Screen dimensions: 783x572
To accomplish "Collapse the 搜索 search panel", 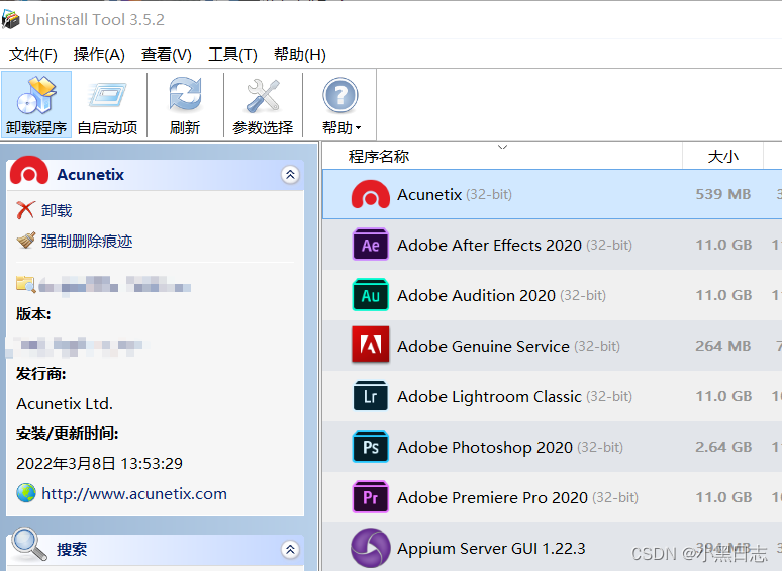I will [x=290, y=550].
